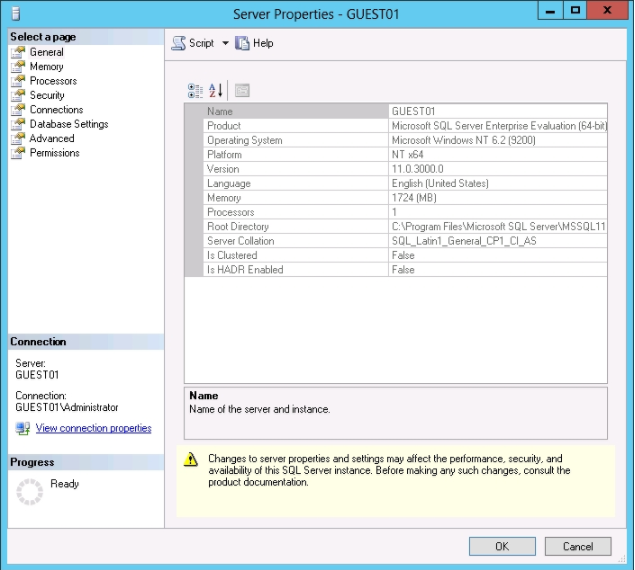Click the OK button
Viewport: 635px width, 570px height.
(502, 547)
